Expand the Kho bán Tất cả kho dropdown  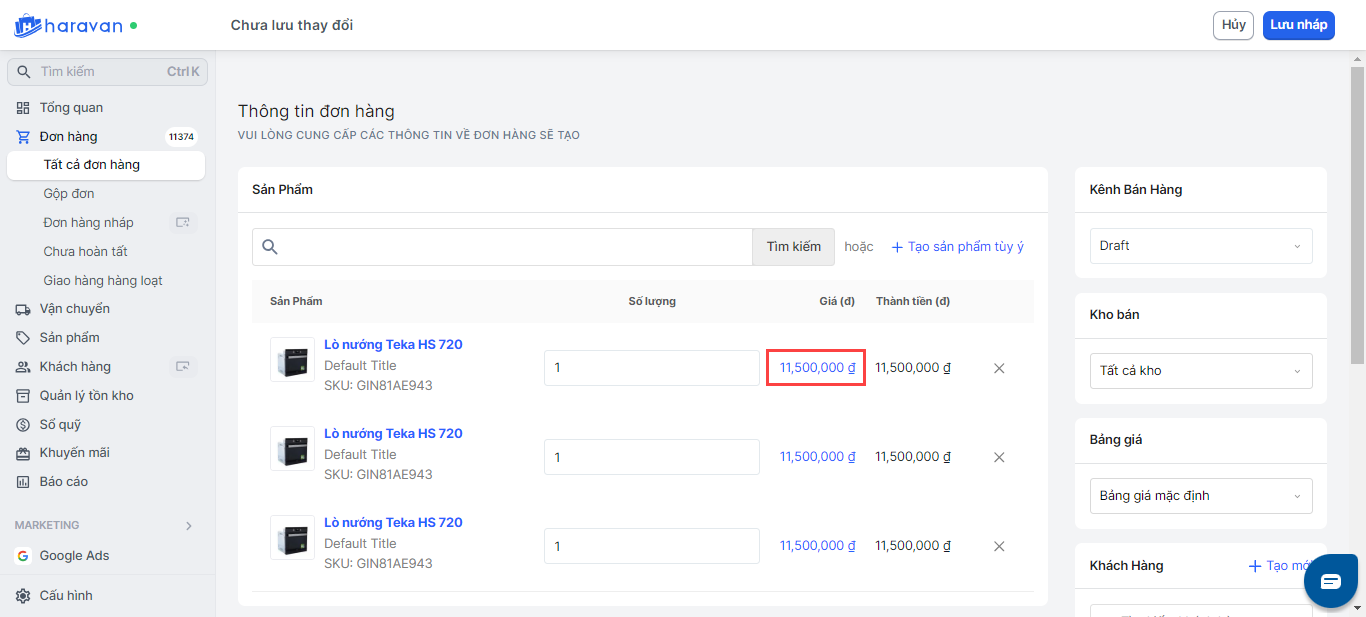coord(1200,371)
